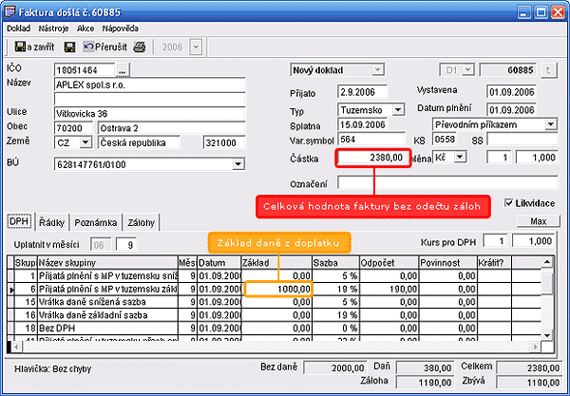Viewport: 570px width, 396px height.
Task: Click the Základ cell showing 1000,00
Action: 278,289
